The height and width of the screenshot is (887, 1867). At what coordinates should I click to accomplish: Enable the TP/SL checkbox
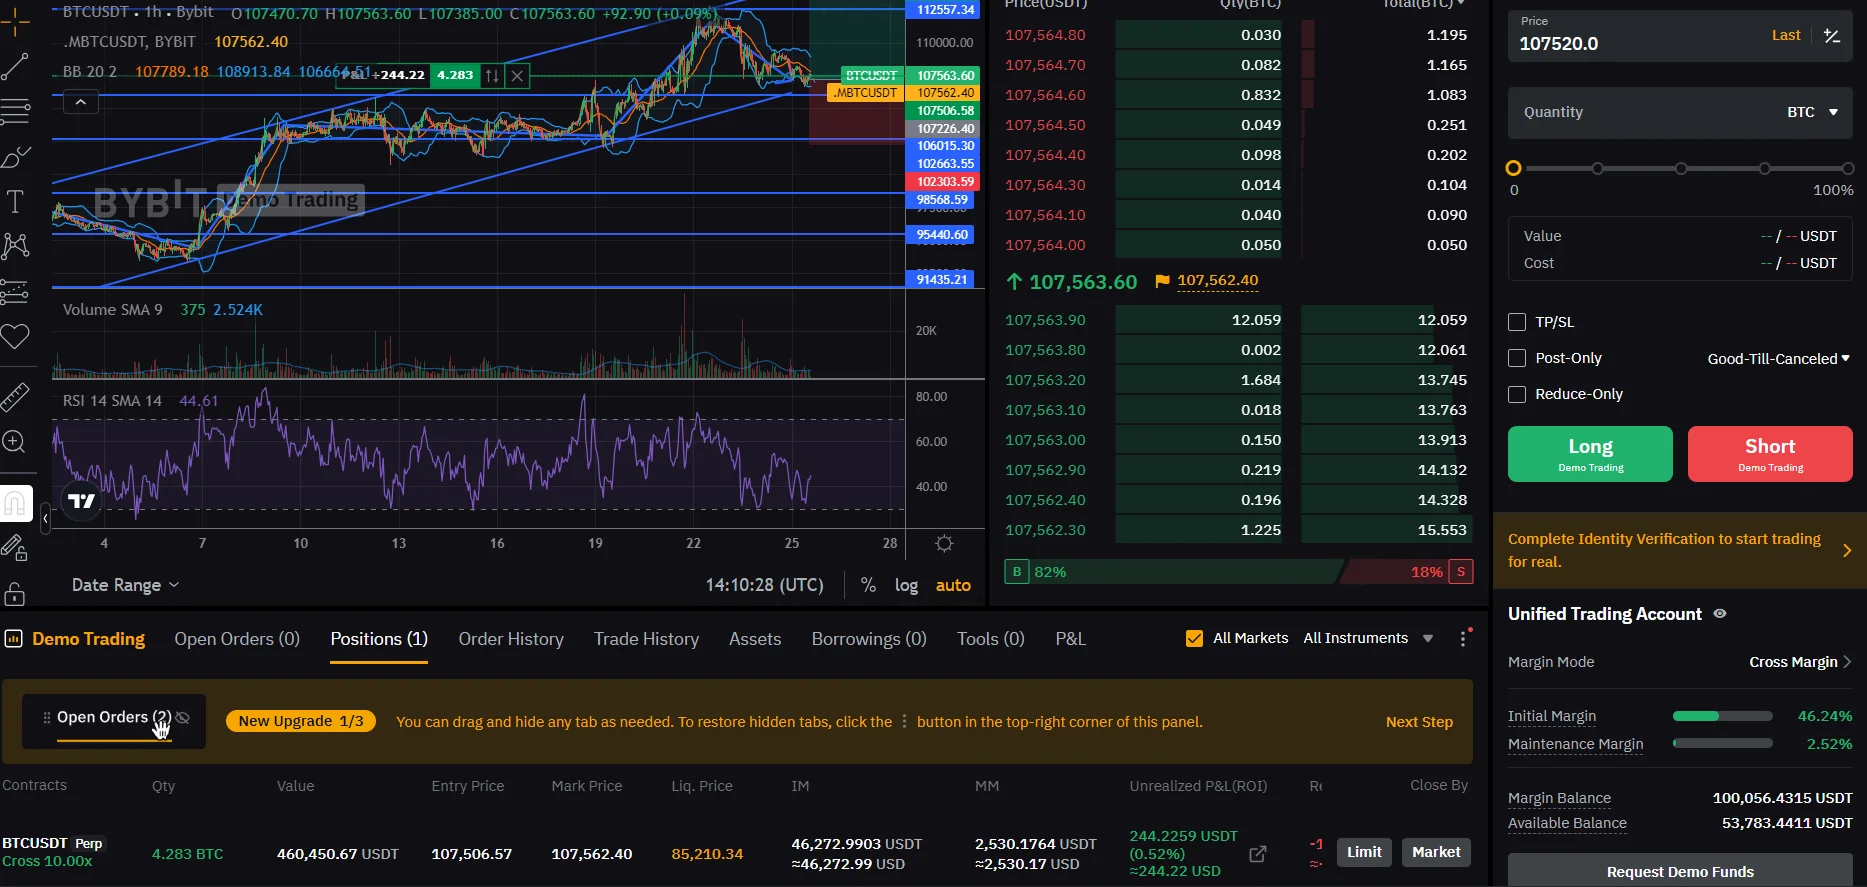(1517, 322)
